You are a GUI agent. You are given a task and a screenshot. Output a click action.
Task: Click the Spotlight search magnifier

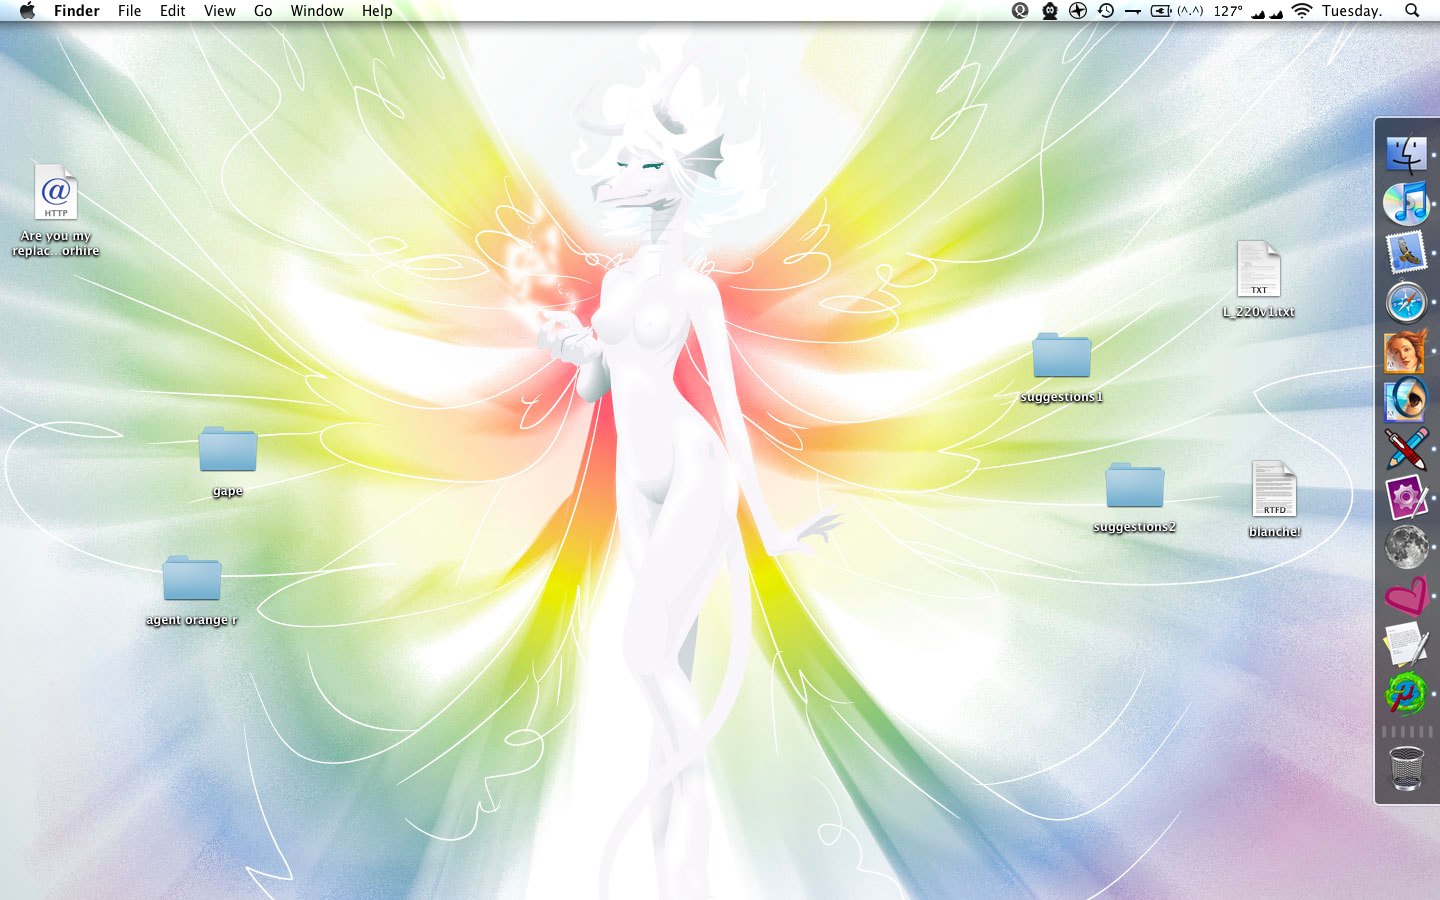[x=1412, y=11]
